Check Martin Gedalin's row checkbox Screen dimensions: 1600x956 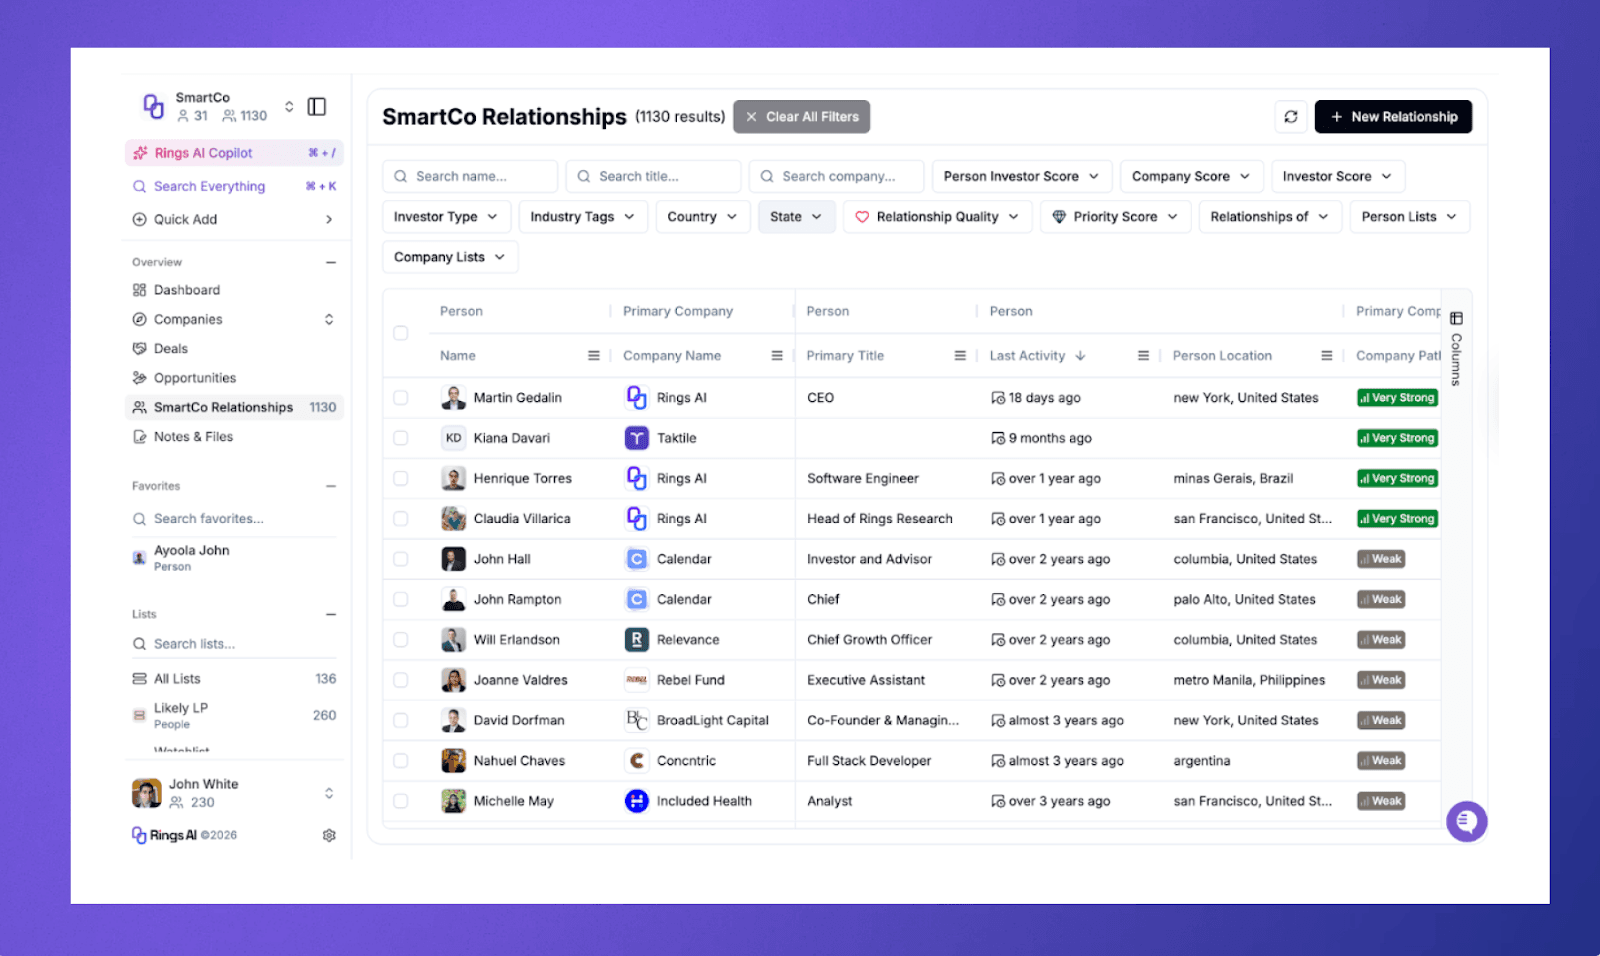click(x=400, y=397)
